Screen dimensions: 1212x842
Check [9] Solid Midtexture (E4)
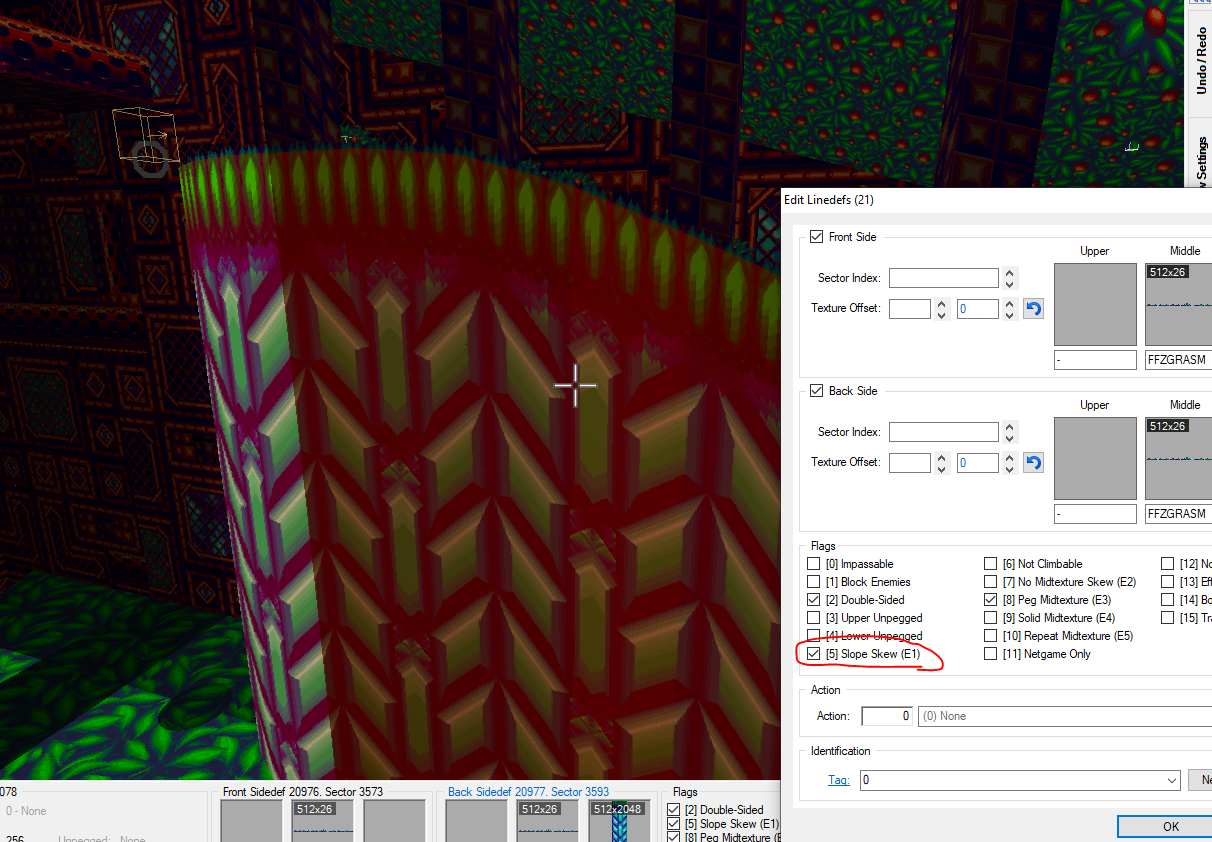tap(991, 618)
